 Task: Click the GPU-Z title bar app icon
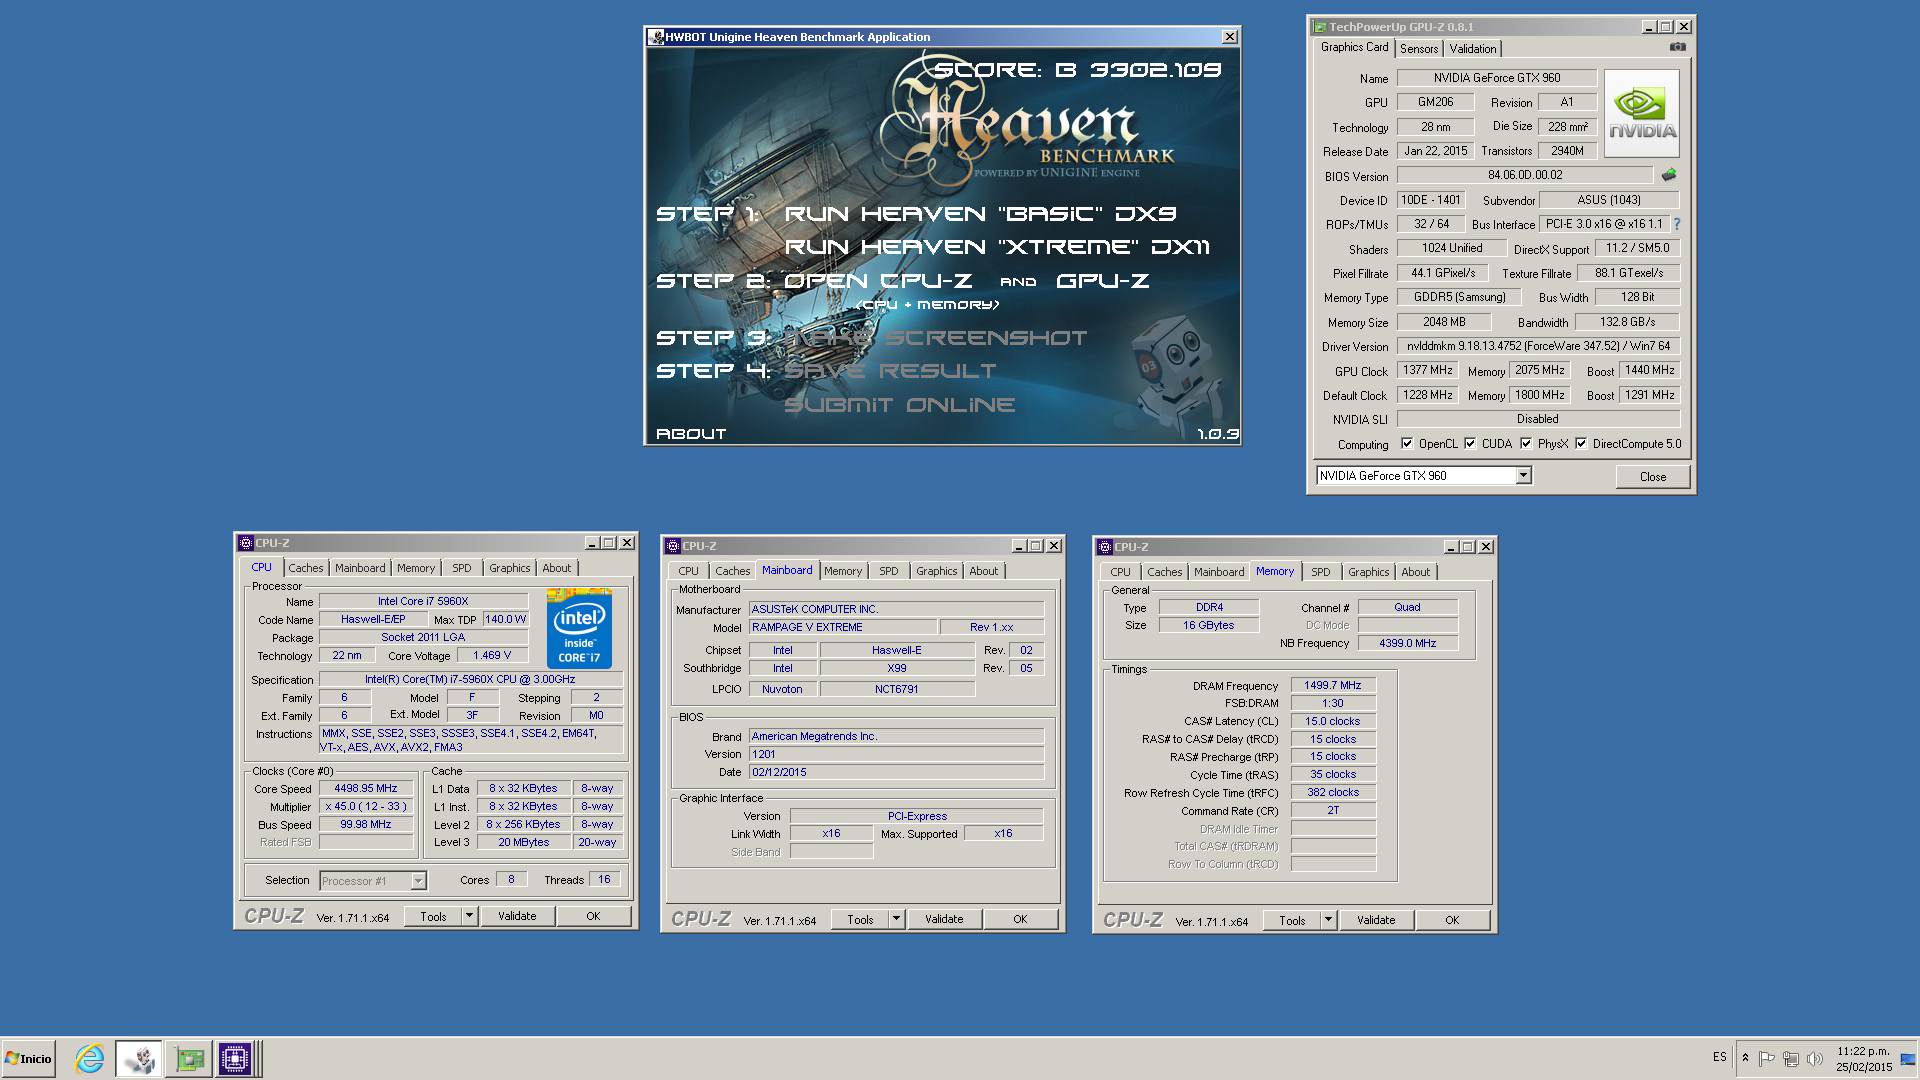point(1320,27)
